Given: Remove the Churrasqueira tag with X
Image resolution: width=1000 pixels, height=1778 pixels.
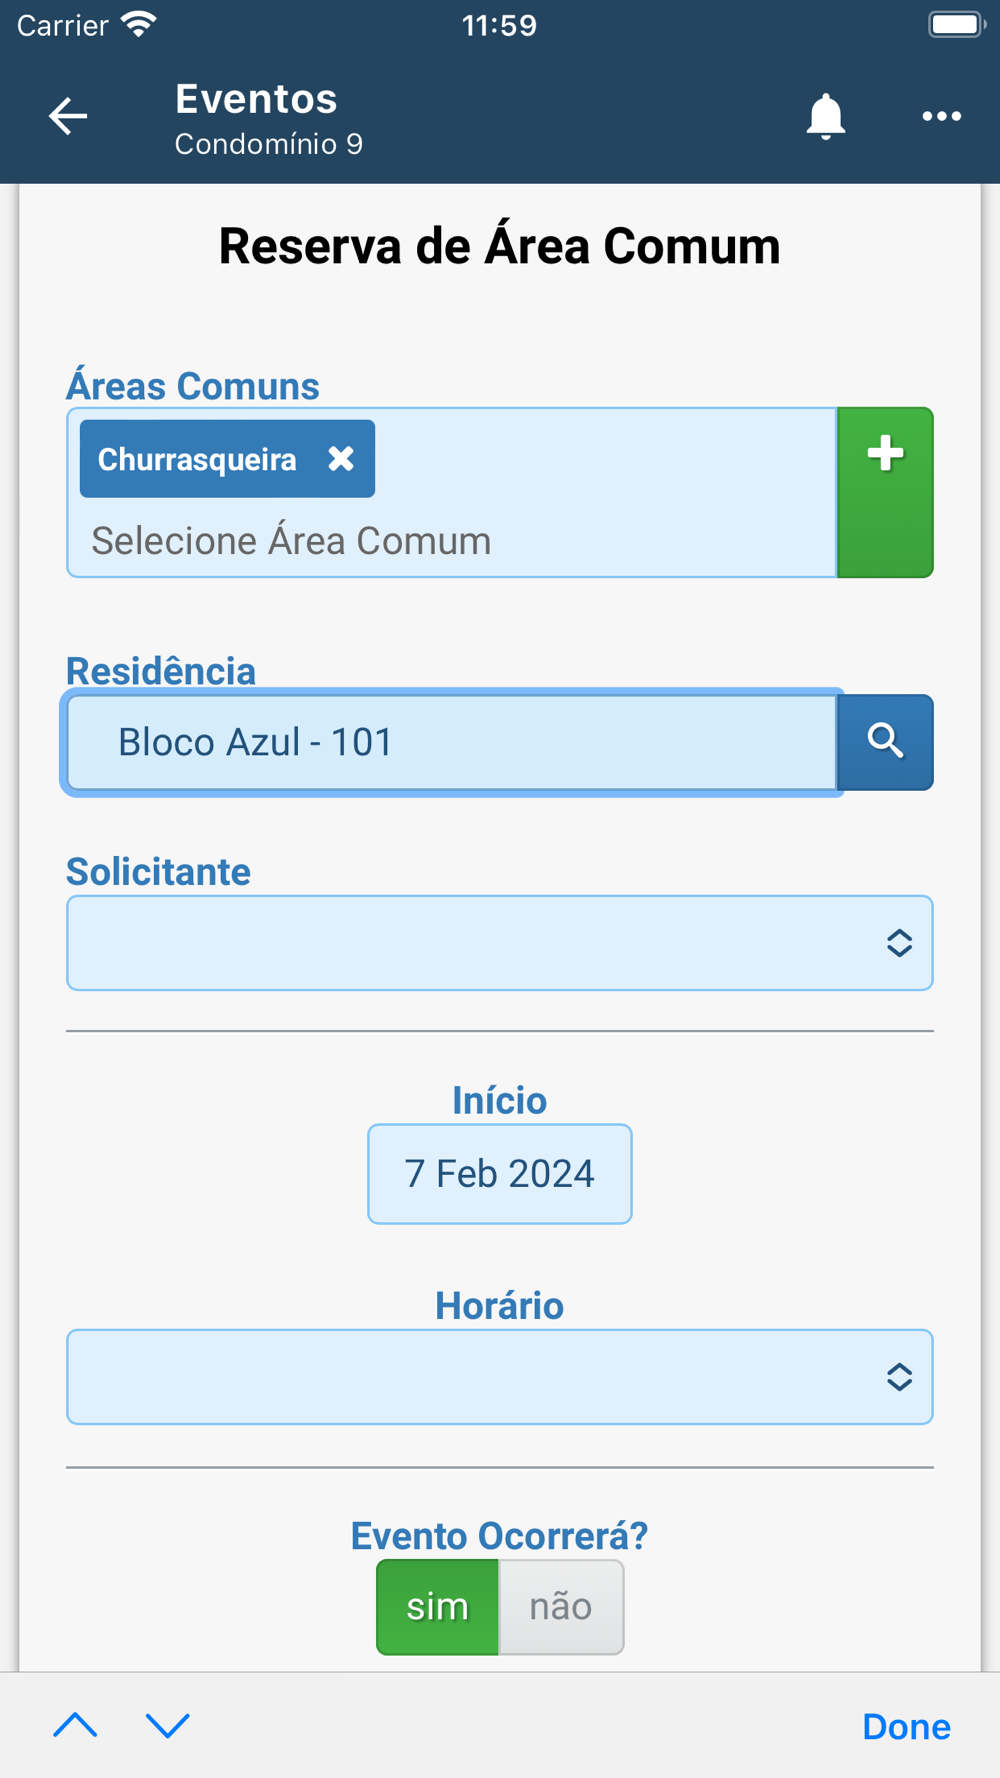Looking at the screenshot, I should tap(341, 459).
